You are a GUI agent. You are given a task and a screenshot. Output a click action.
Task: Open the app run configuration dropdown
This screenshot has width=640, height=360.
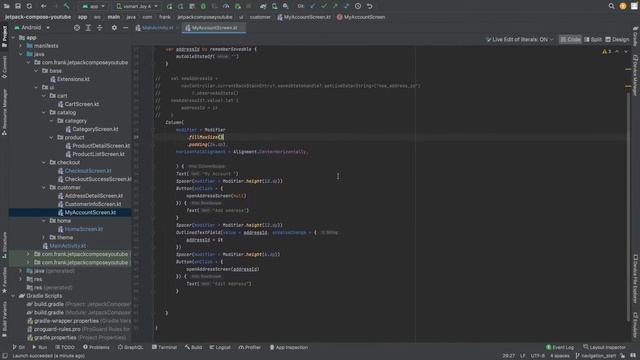(93, 6)
